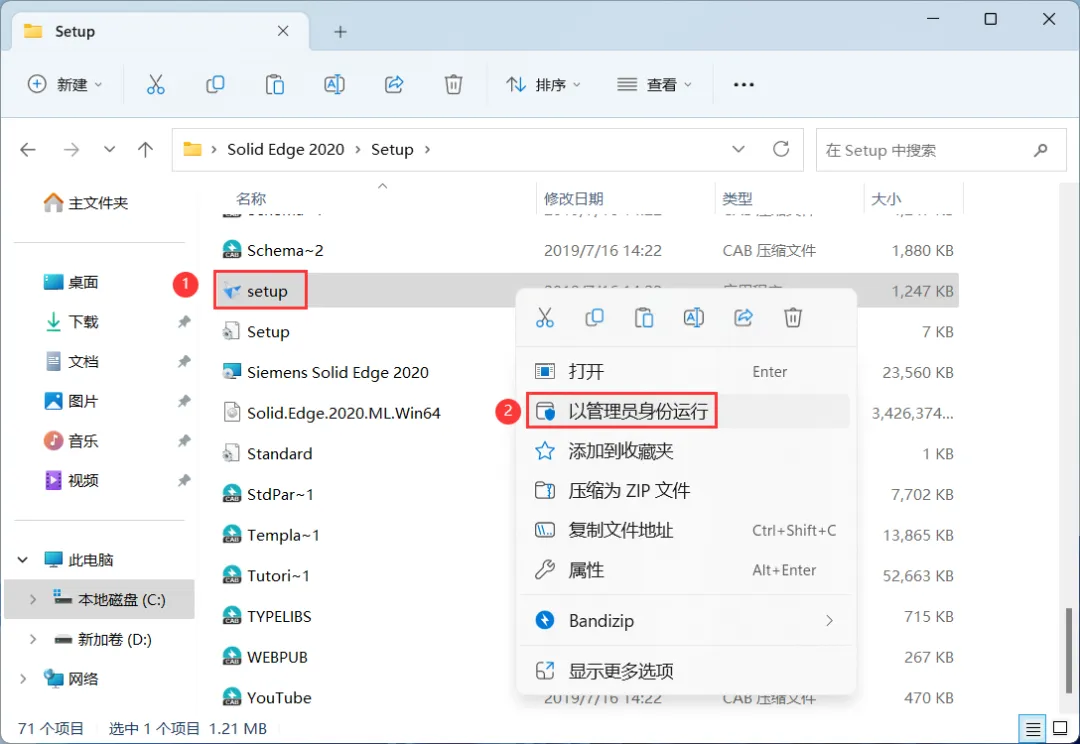Select the Solid.Edge.2020.ML.Win64 file
The width and height of the screenshot is (1080, 744).
point(331,413)
